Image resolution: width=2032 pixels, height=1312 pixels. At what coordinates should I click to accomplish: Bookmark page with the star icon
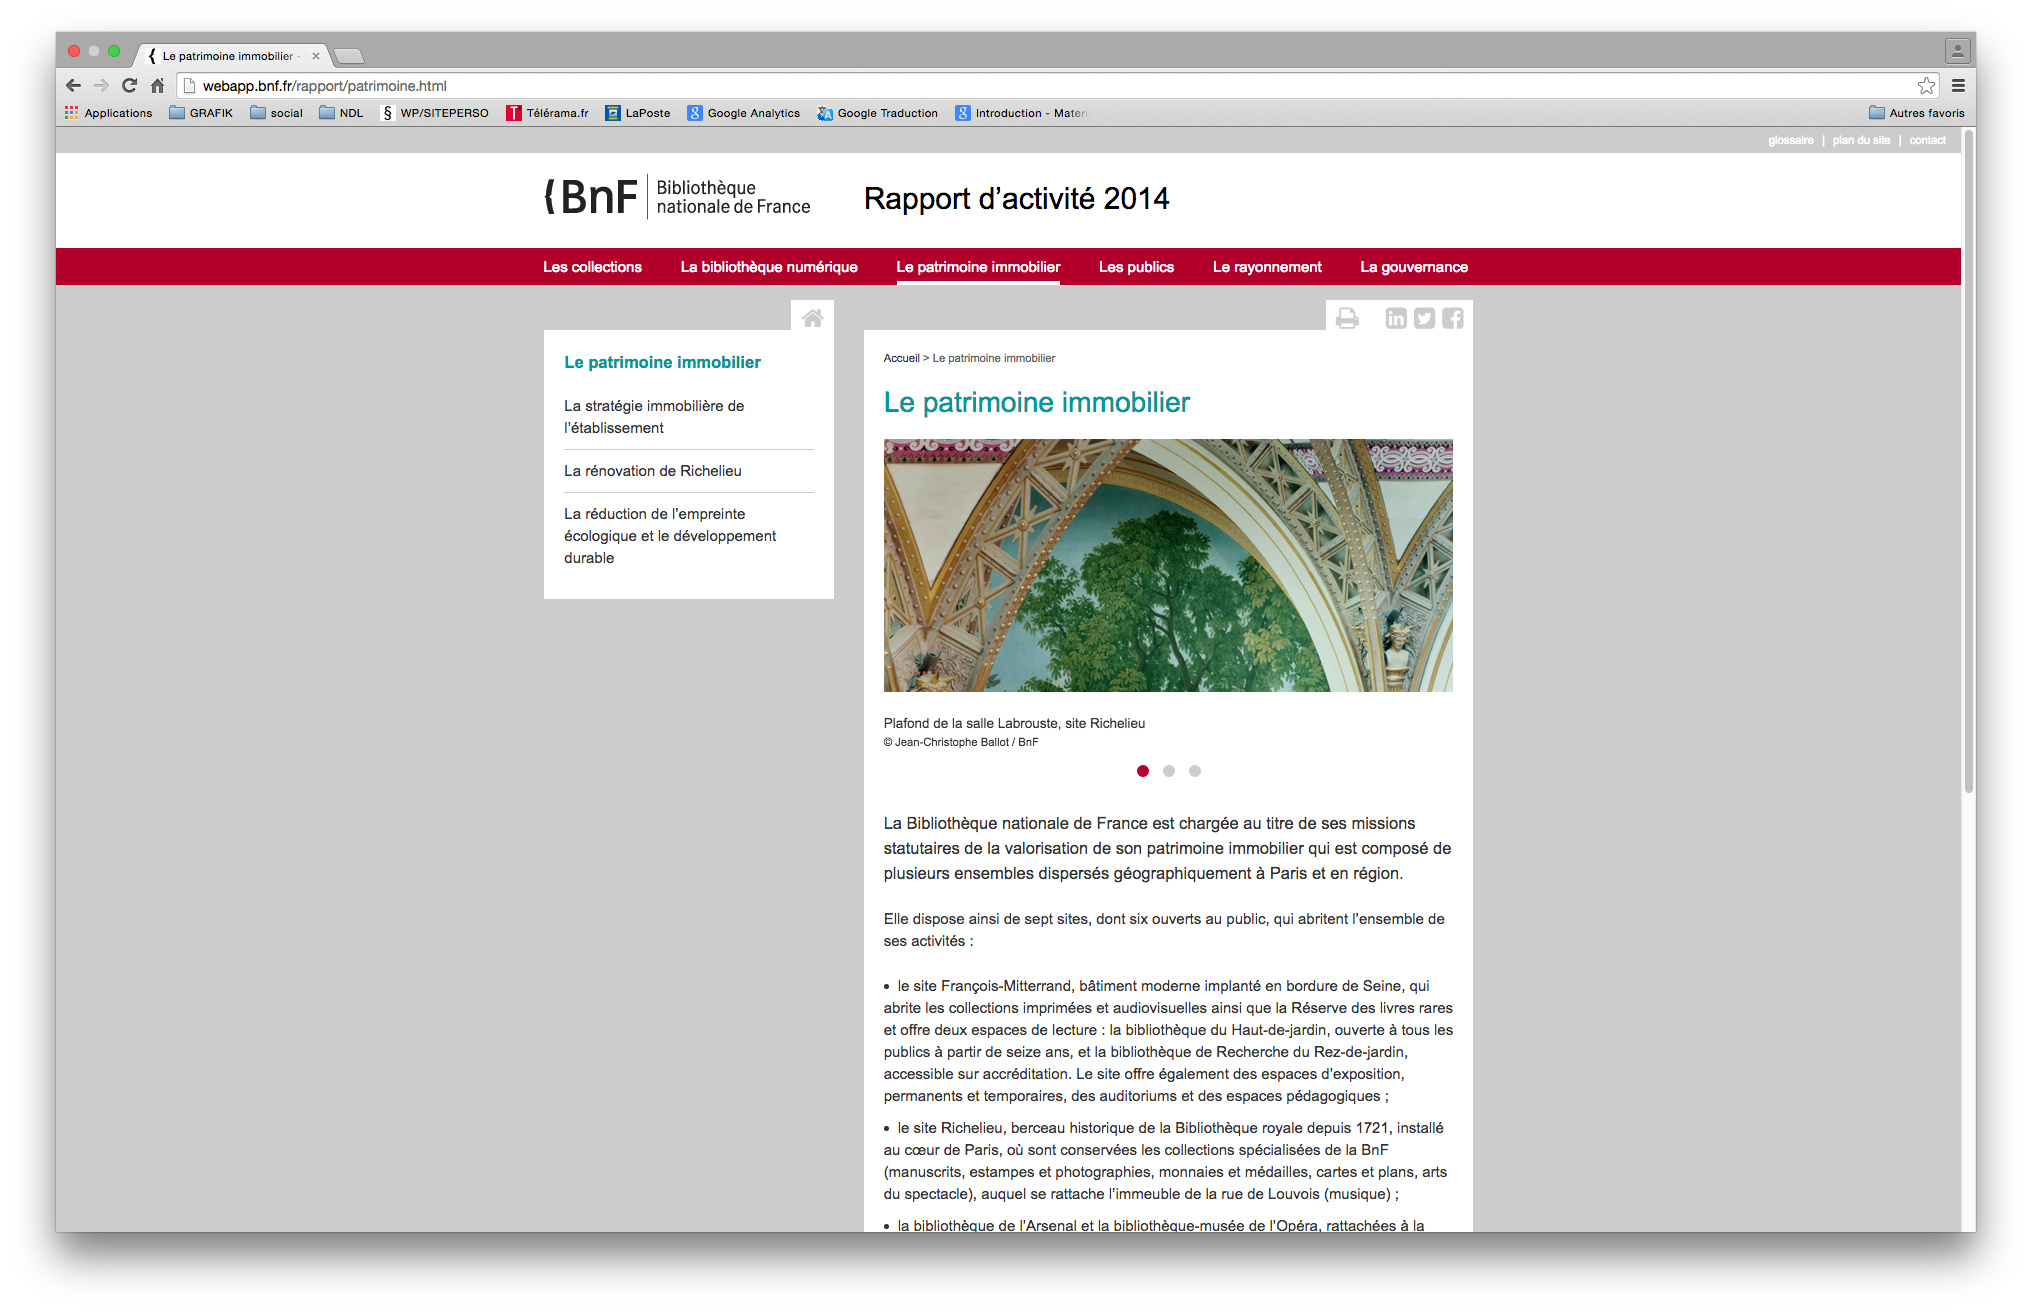[1926, 86]
